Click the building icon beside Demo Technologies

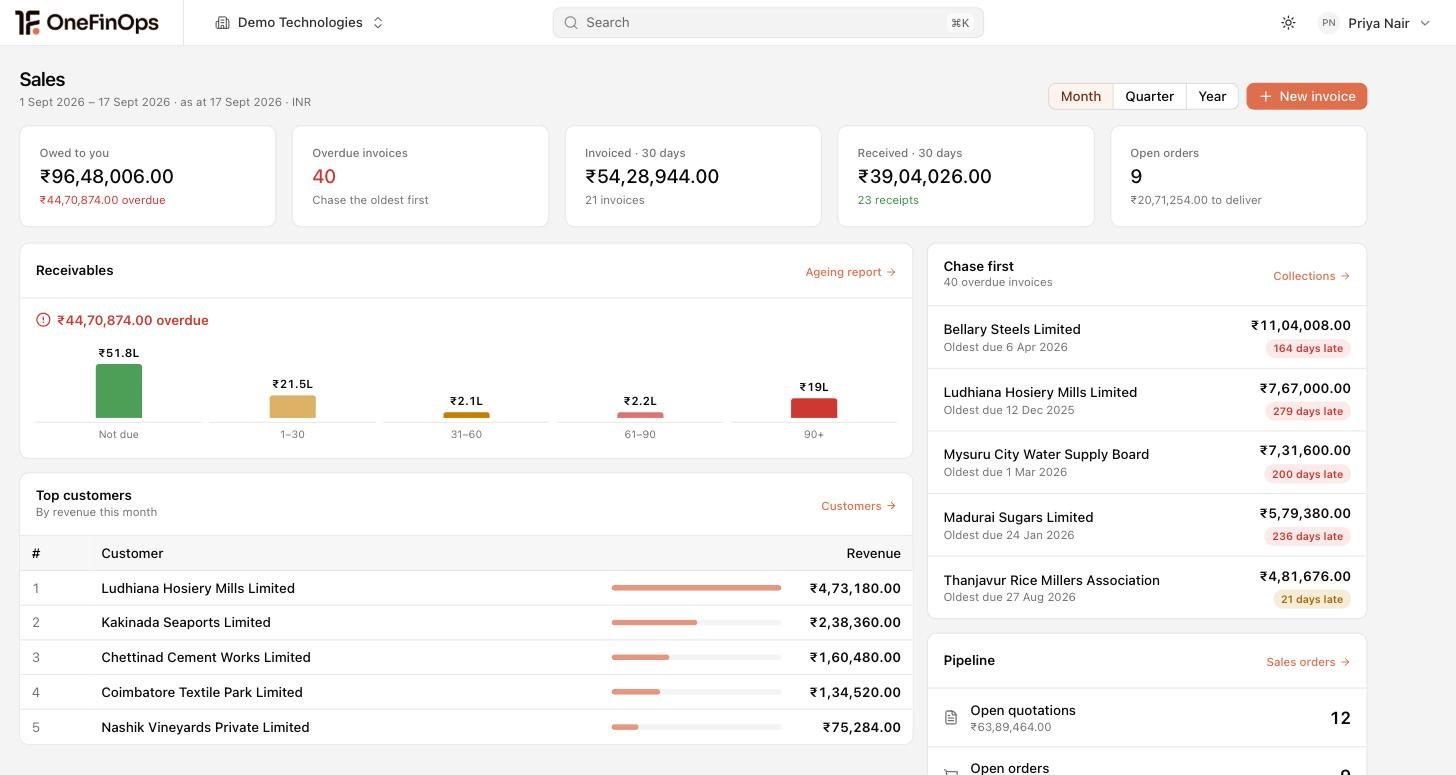pyautogui.click(x=222, y=23)
